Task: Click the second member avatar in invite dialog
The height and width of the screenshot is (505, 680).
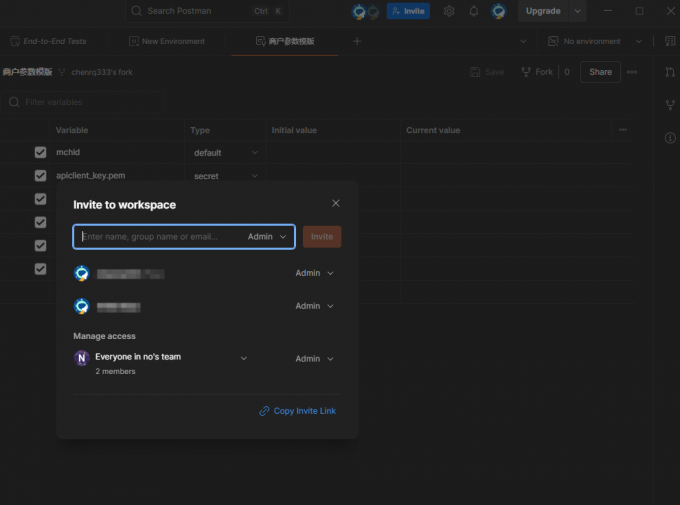Action: click(x=82, y=306)
